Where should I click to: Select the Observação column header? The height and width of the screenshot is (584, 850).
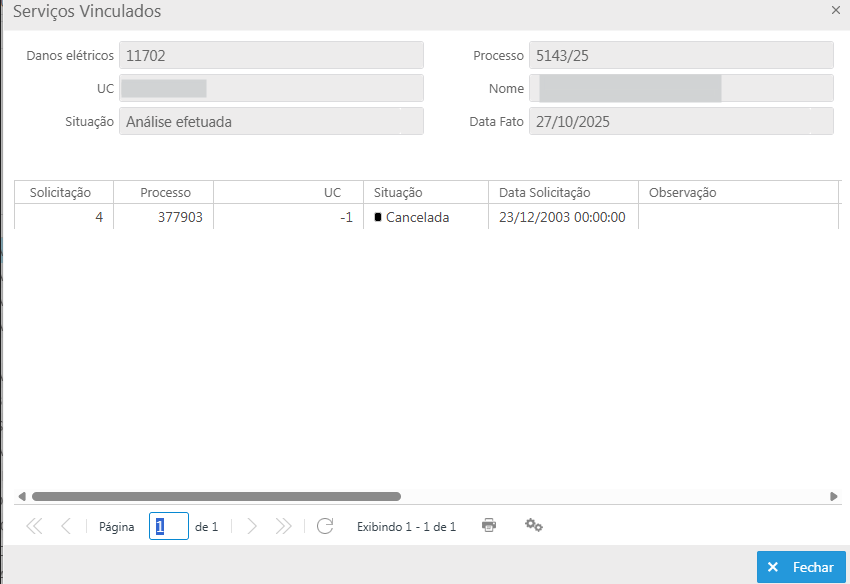click(x=737, y=192)
